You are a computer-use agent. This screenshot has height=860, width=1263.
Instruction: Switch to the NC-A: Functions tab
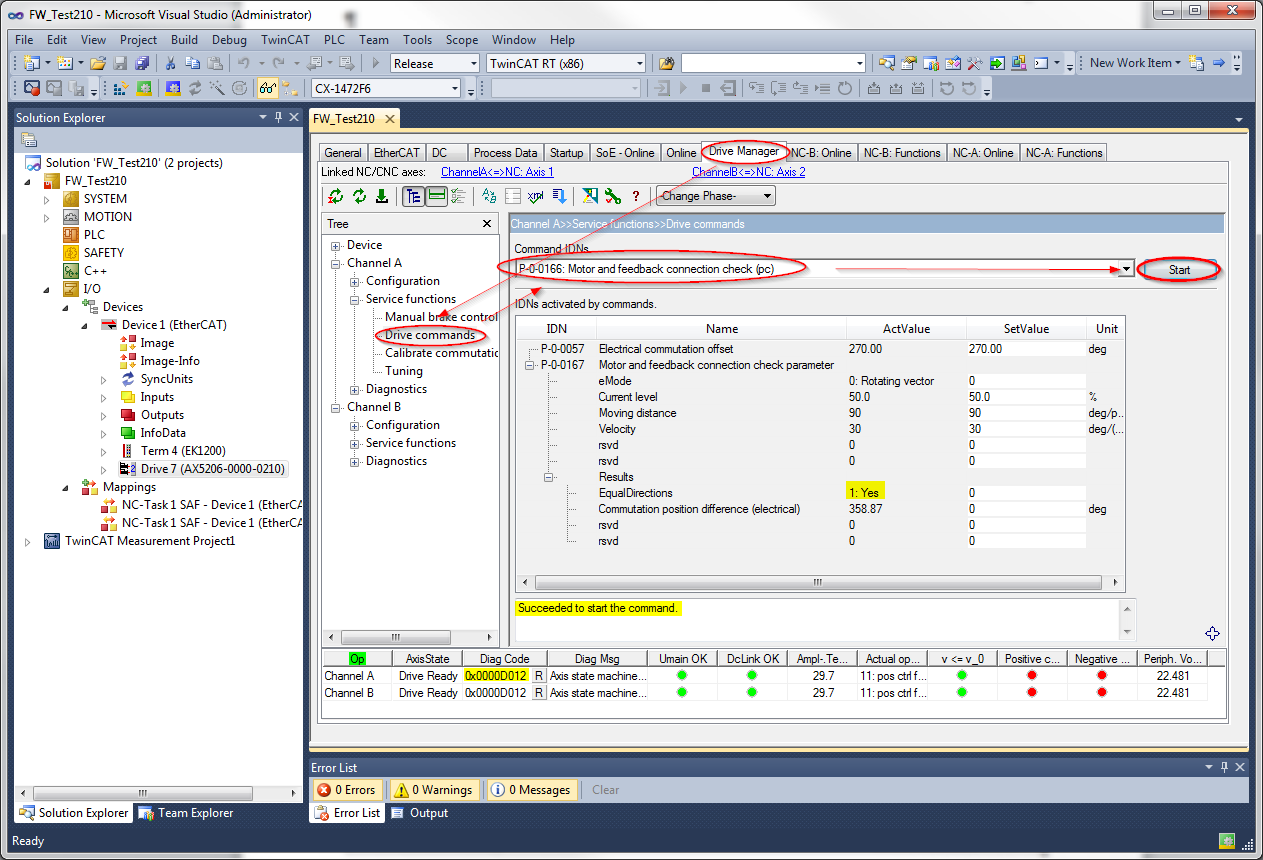point(1063,153)
